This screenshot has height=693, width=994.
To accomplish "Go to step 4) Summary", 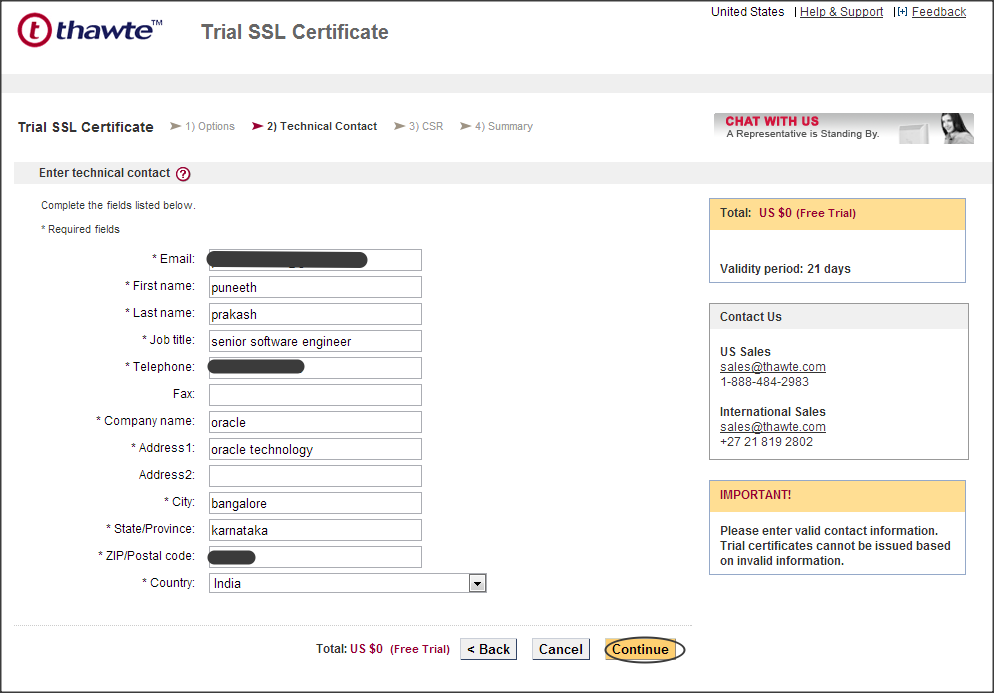I will click(x=496, y=126).
